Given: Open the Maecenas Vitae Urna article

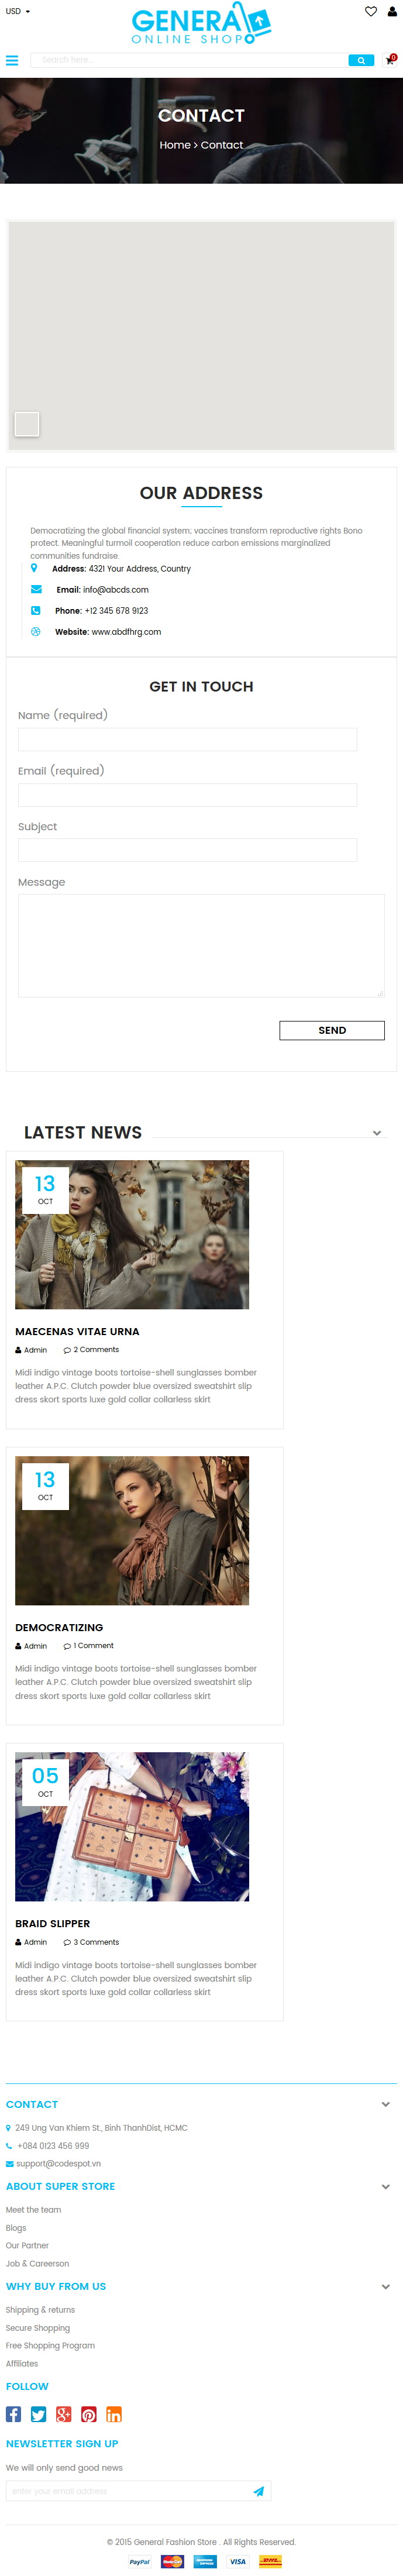Looking at the screenshot, I should (77, 1332).
